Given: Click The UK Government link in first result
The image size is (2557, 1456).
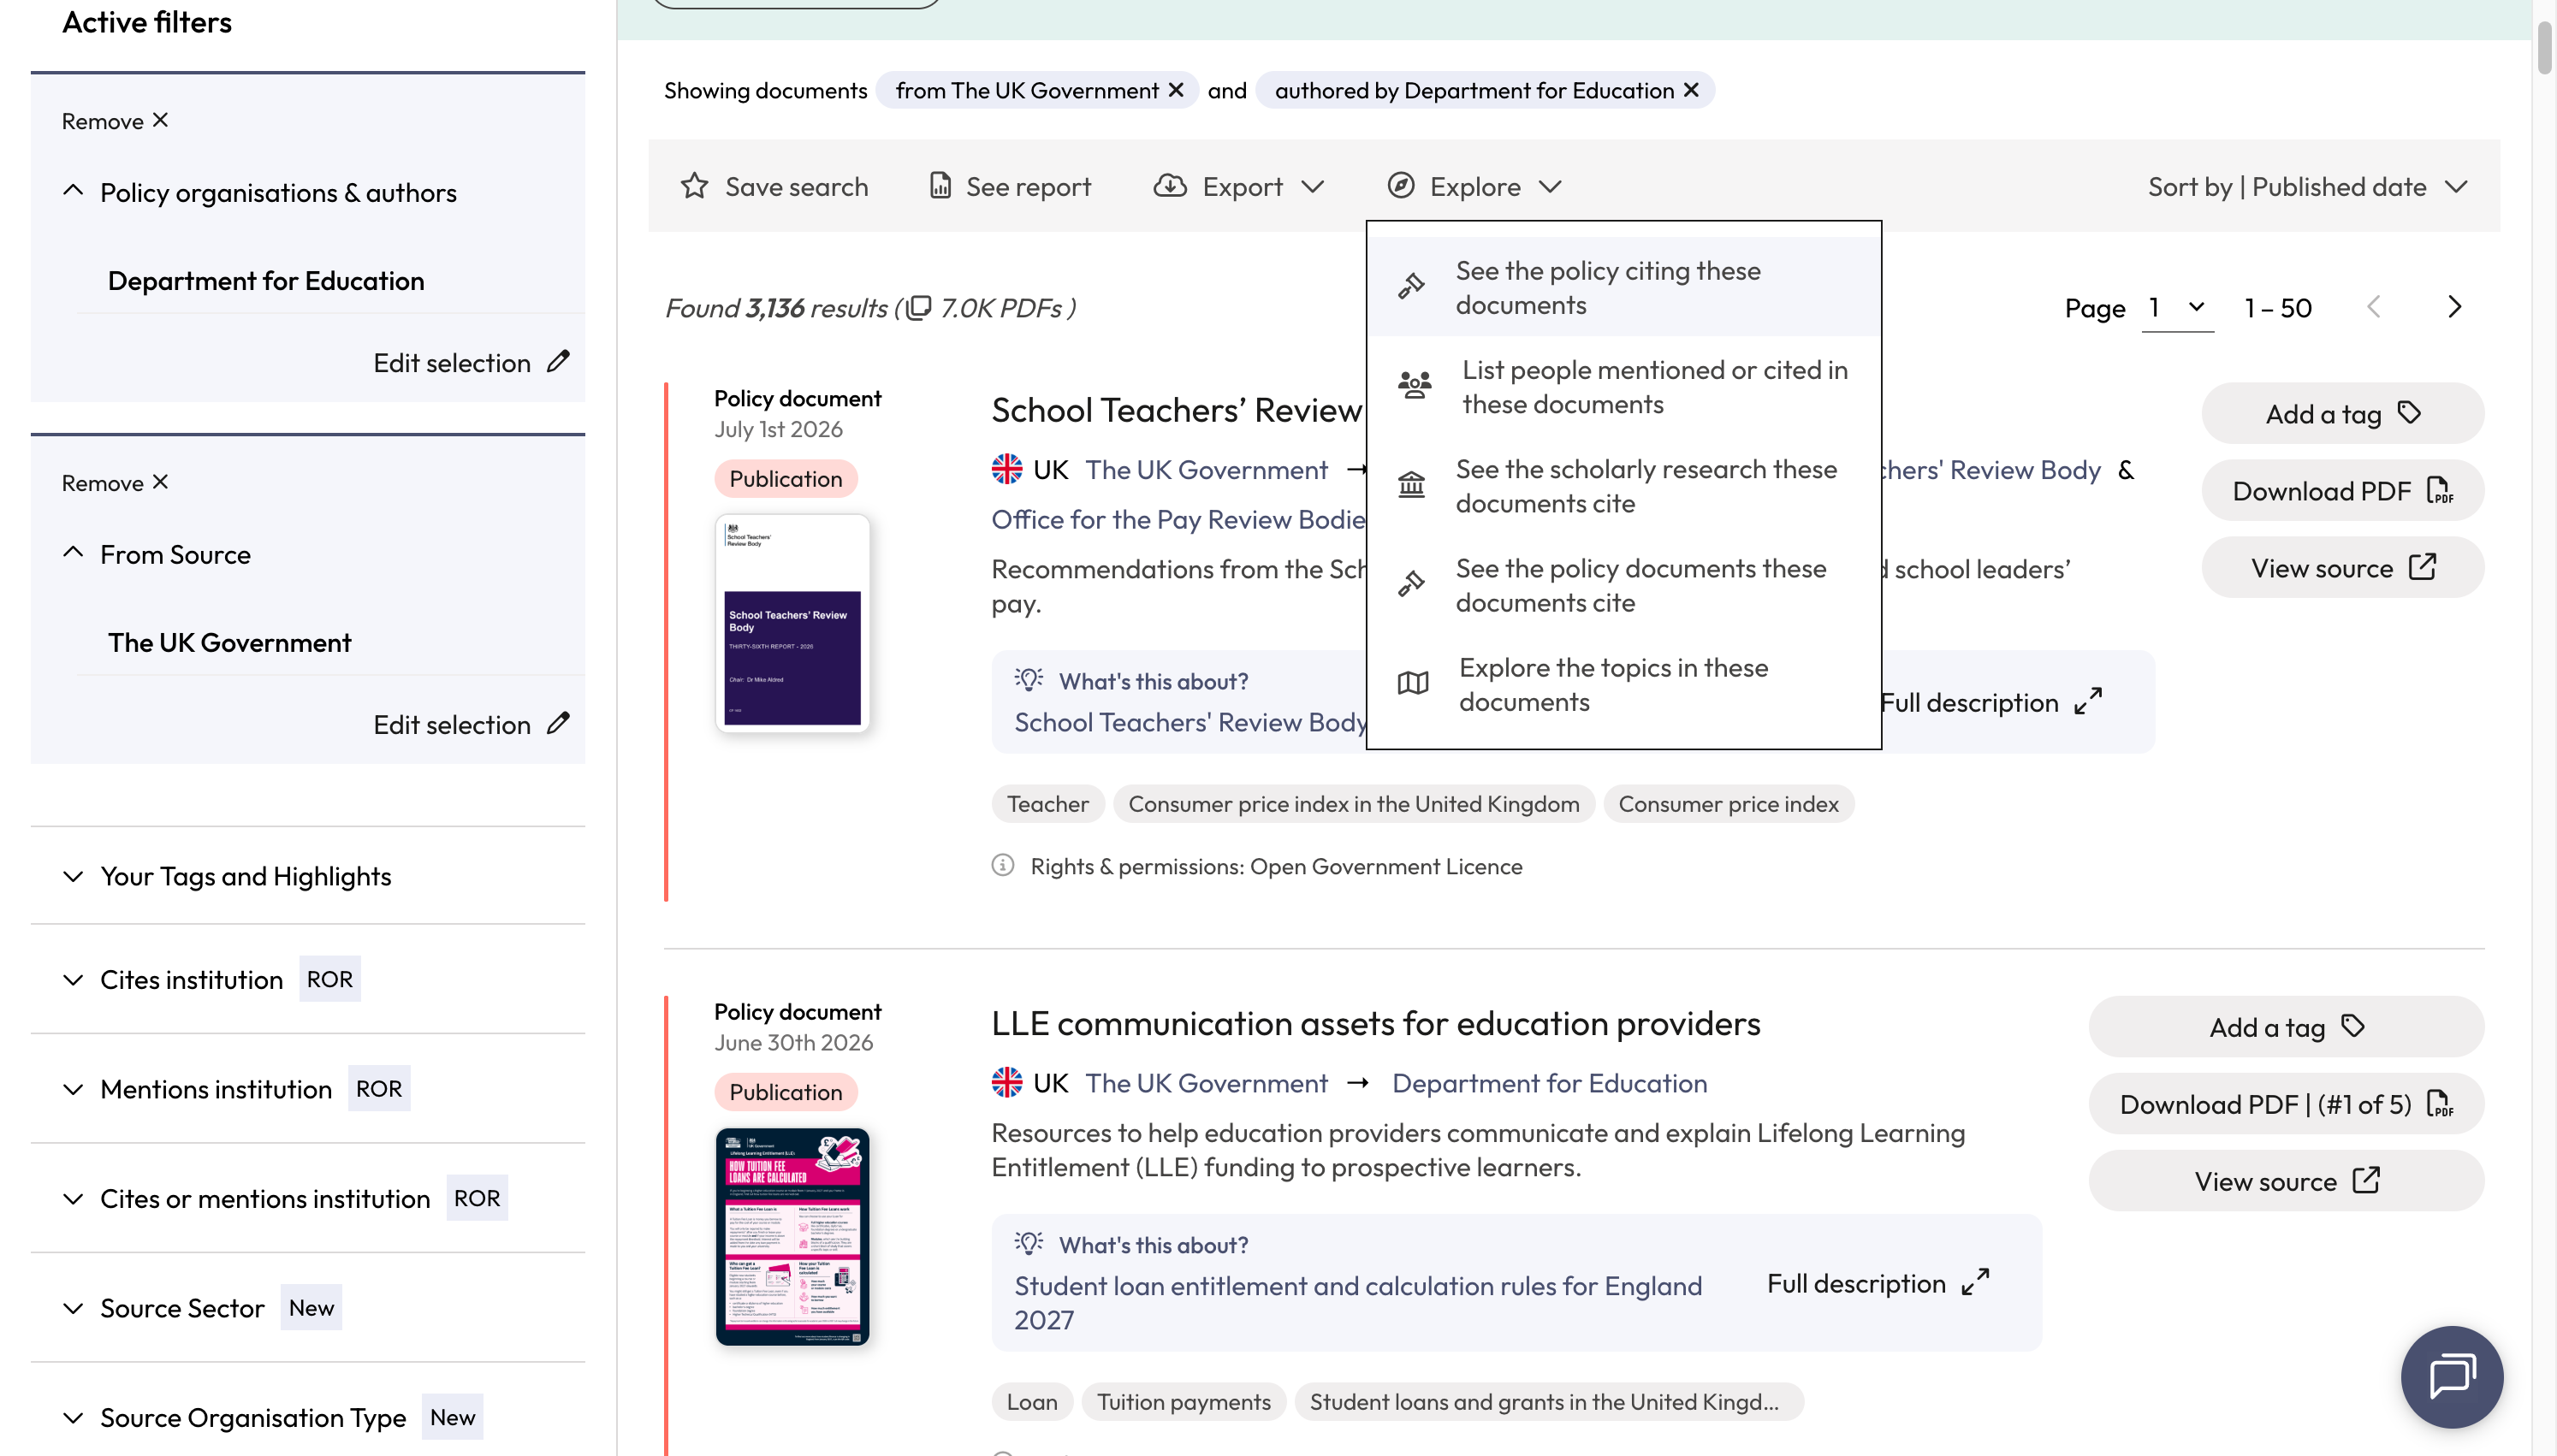Looking at the screenshot, I should [x=1206, y=470].
